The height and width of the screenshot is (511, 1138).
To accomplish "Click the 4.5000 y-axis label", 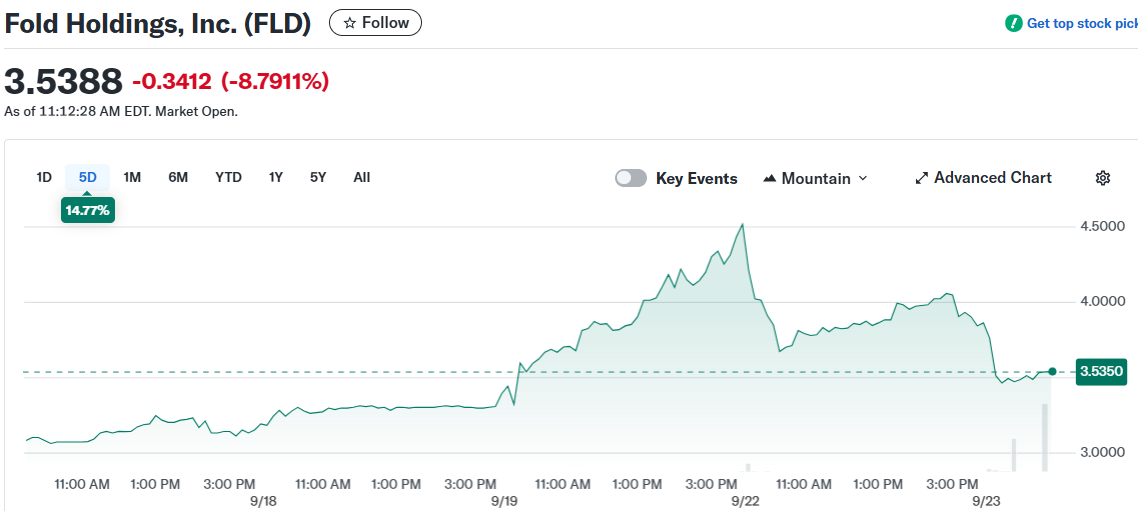I will click(1100, 226).
